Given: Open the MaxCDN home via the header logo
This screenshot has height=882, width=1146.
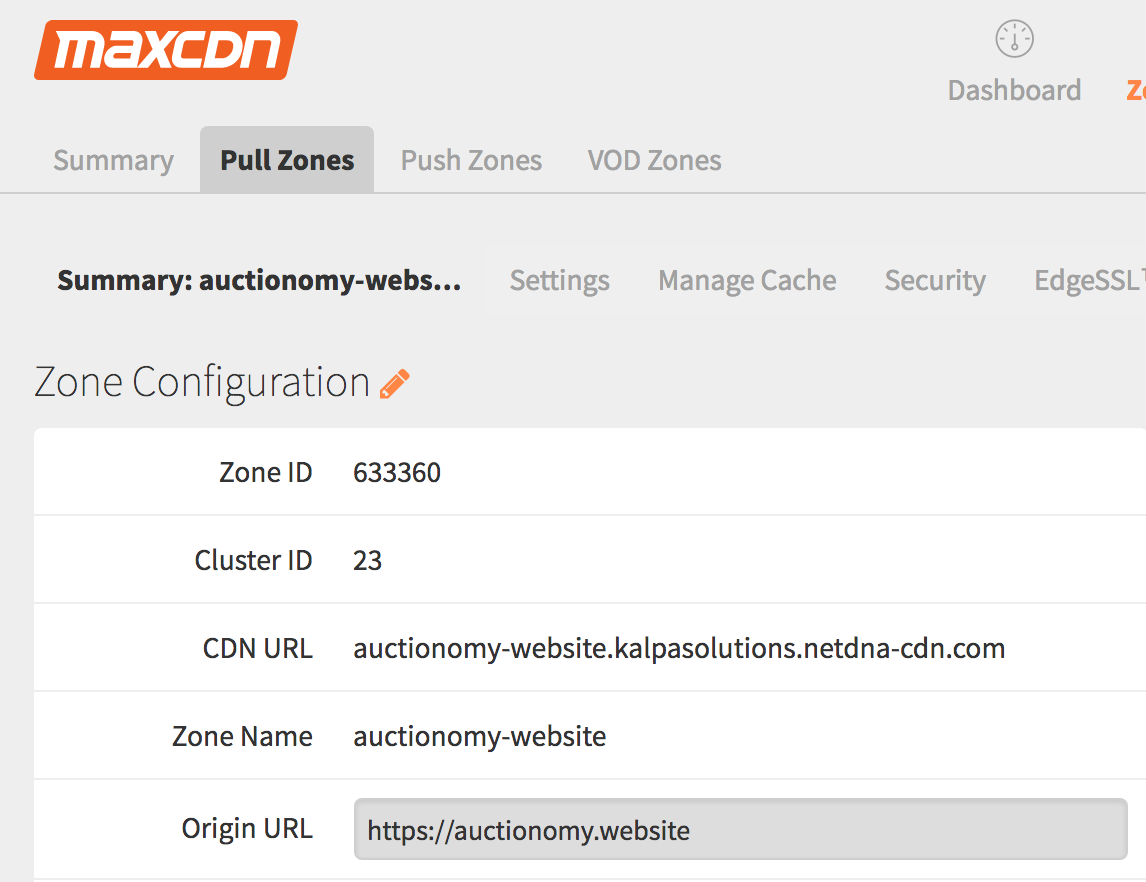Looking at the screenshot, I should [163, 50].
